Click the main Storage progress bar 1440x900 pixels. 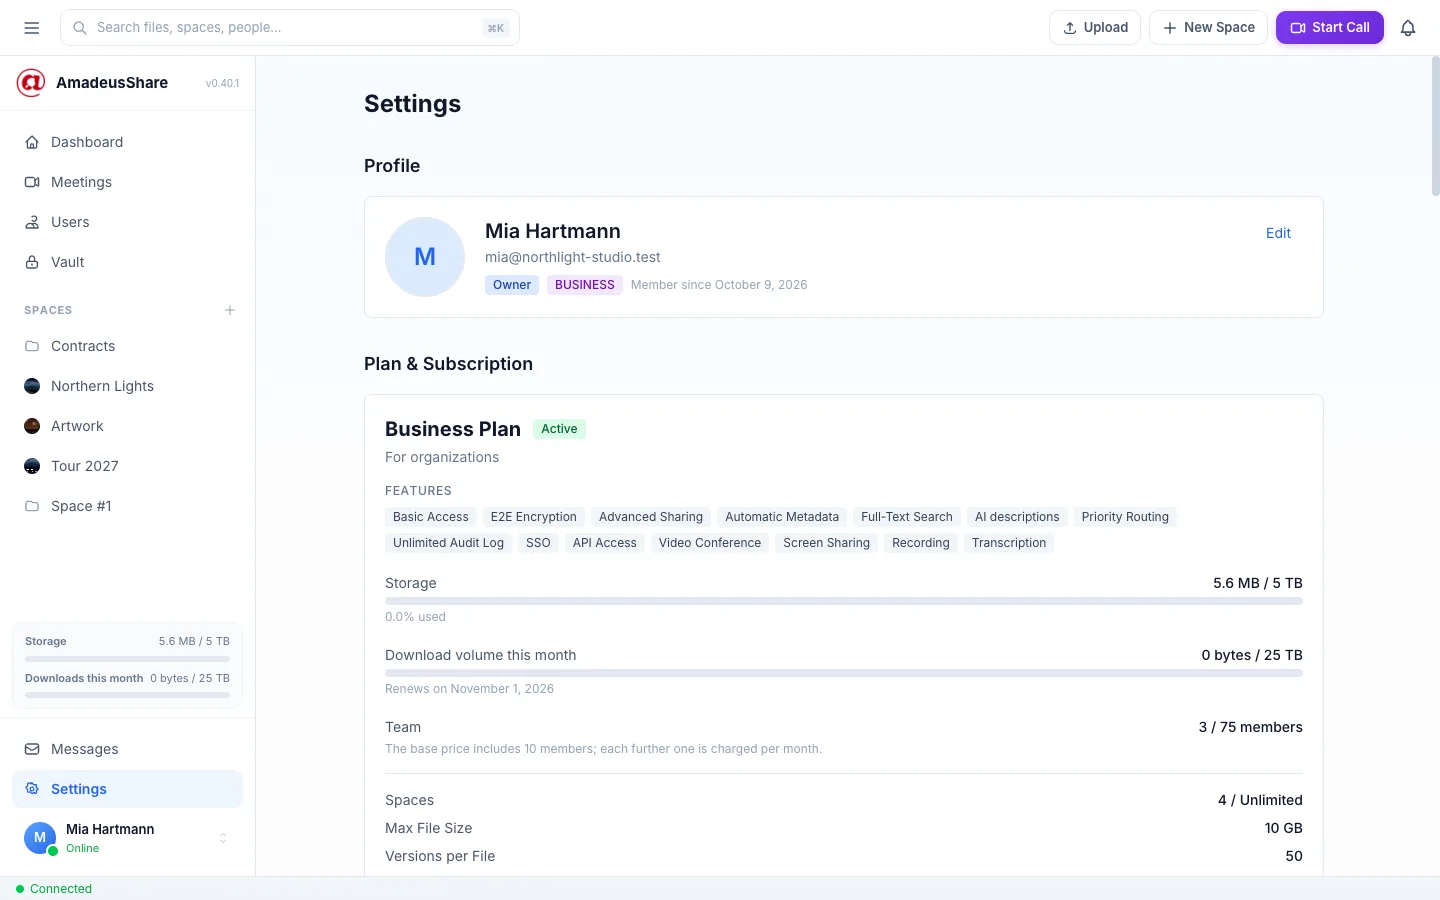844,601
